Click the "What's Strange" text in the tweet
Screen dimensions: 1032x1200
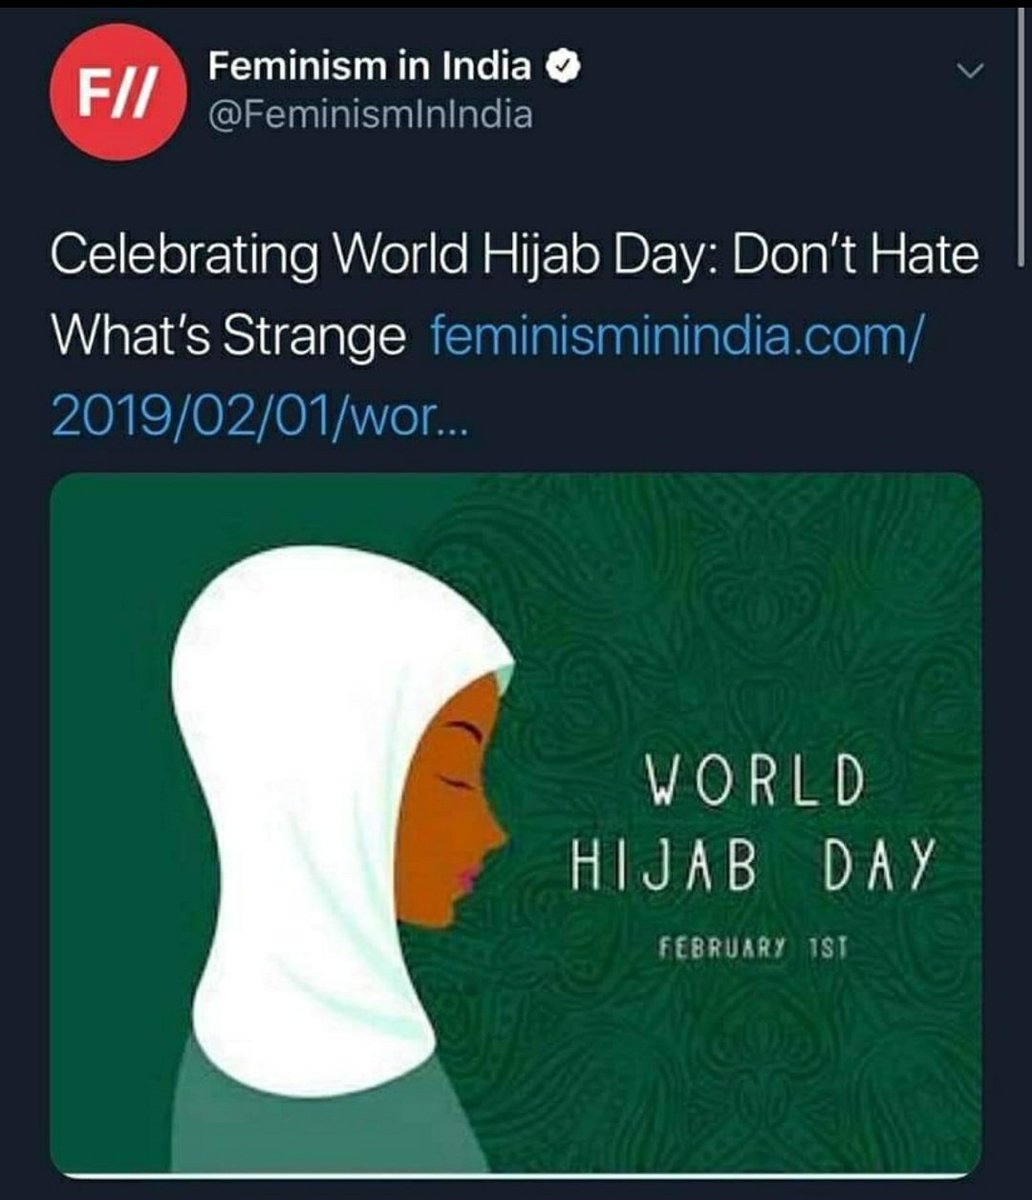click(228, 335)
